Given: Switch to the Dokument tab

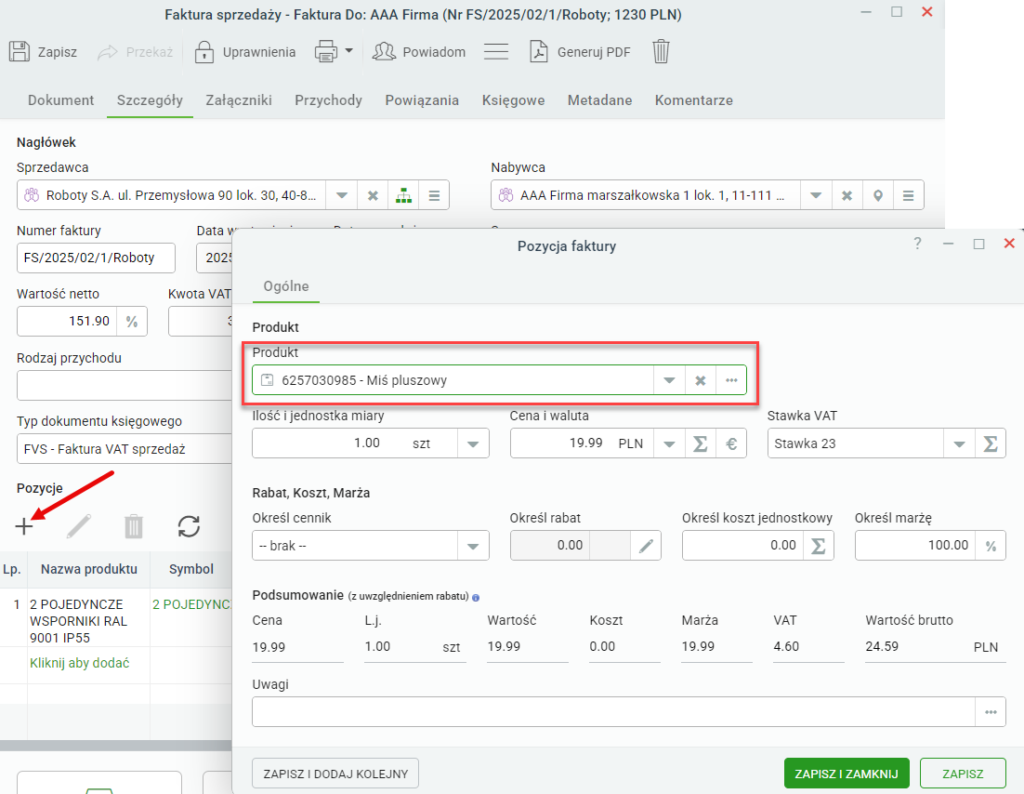Looking at the screenshot, I should tap(61, 100).
